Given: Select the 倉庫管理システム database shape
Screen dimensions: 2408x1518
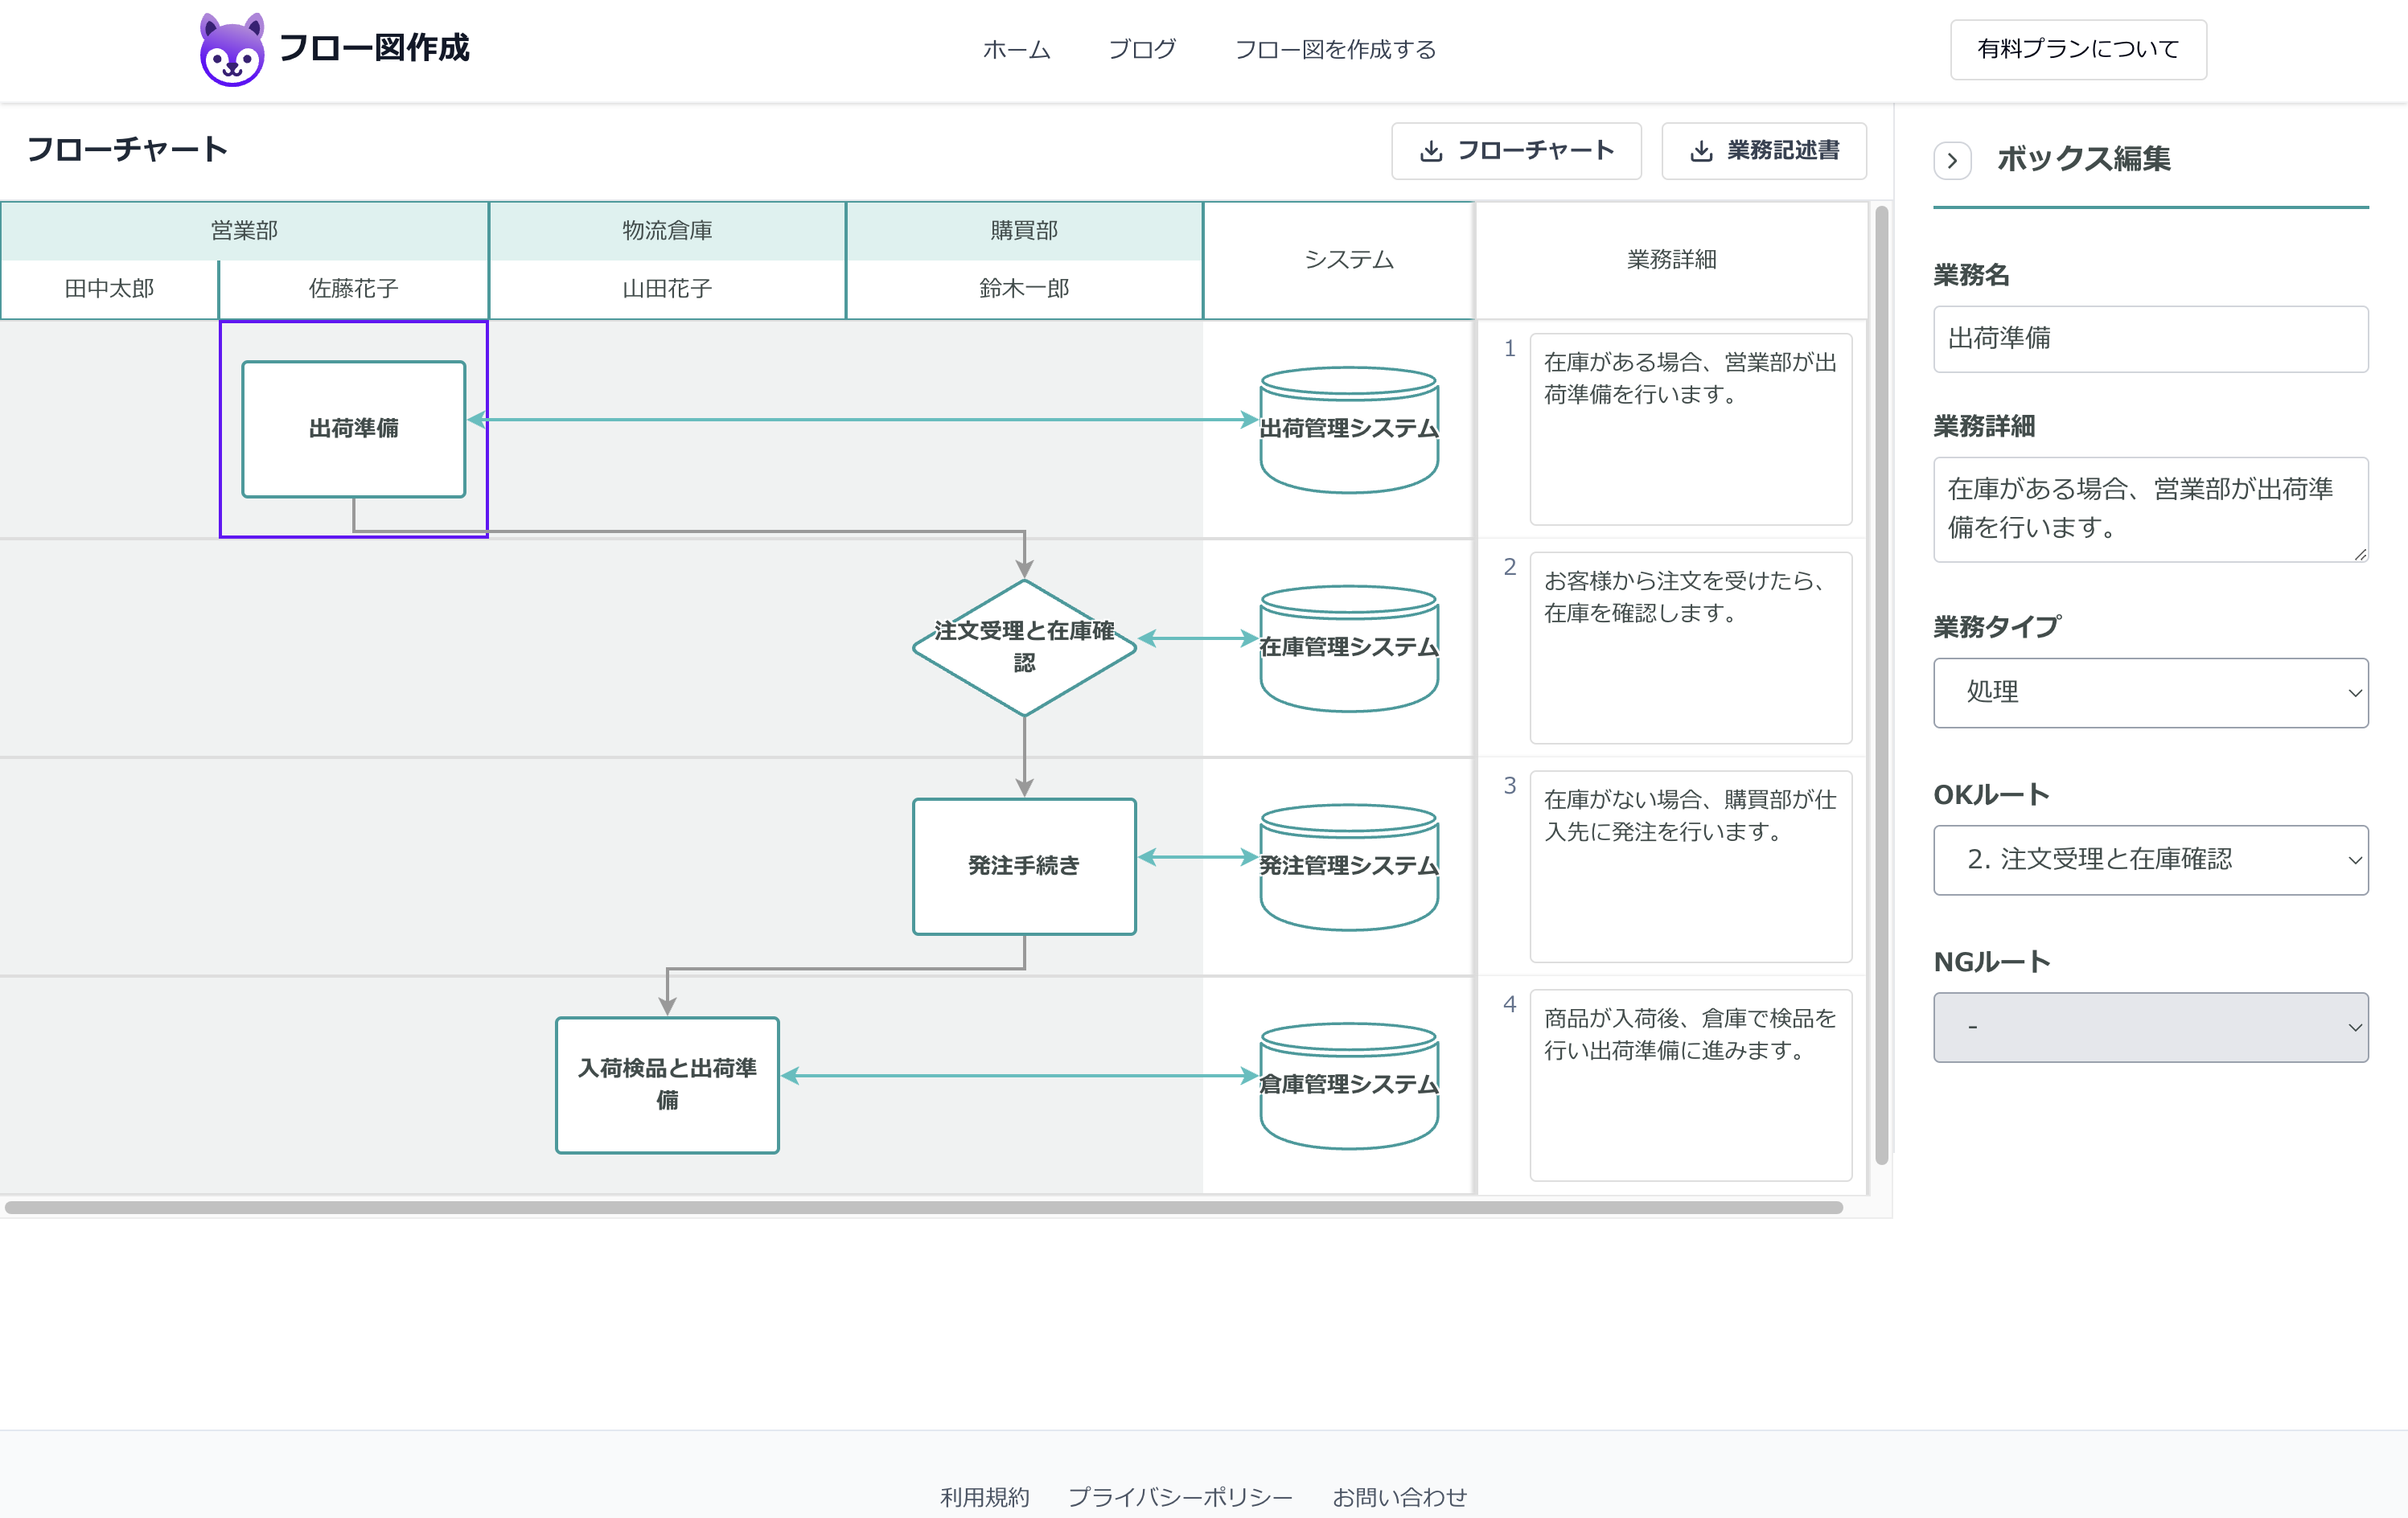Looking at the screenshot, I should (1349, 1085).
